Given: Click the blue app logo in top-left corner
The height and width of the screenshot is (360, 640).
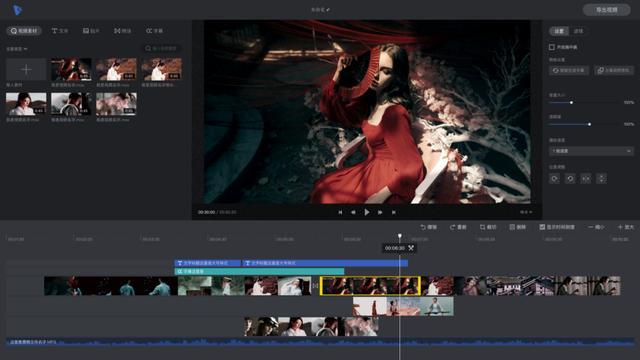Looking at the screenshot, I should 17,9.
